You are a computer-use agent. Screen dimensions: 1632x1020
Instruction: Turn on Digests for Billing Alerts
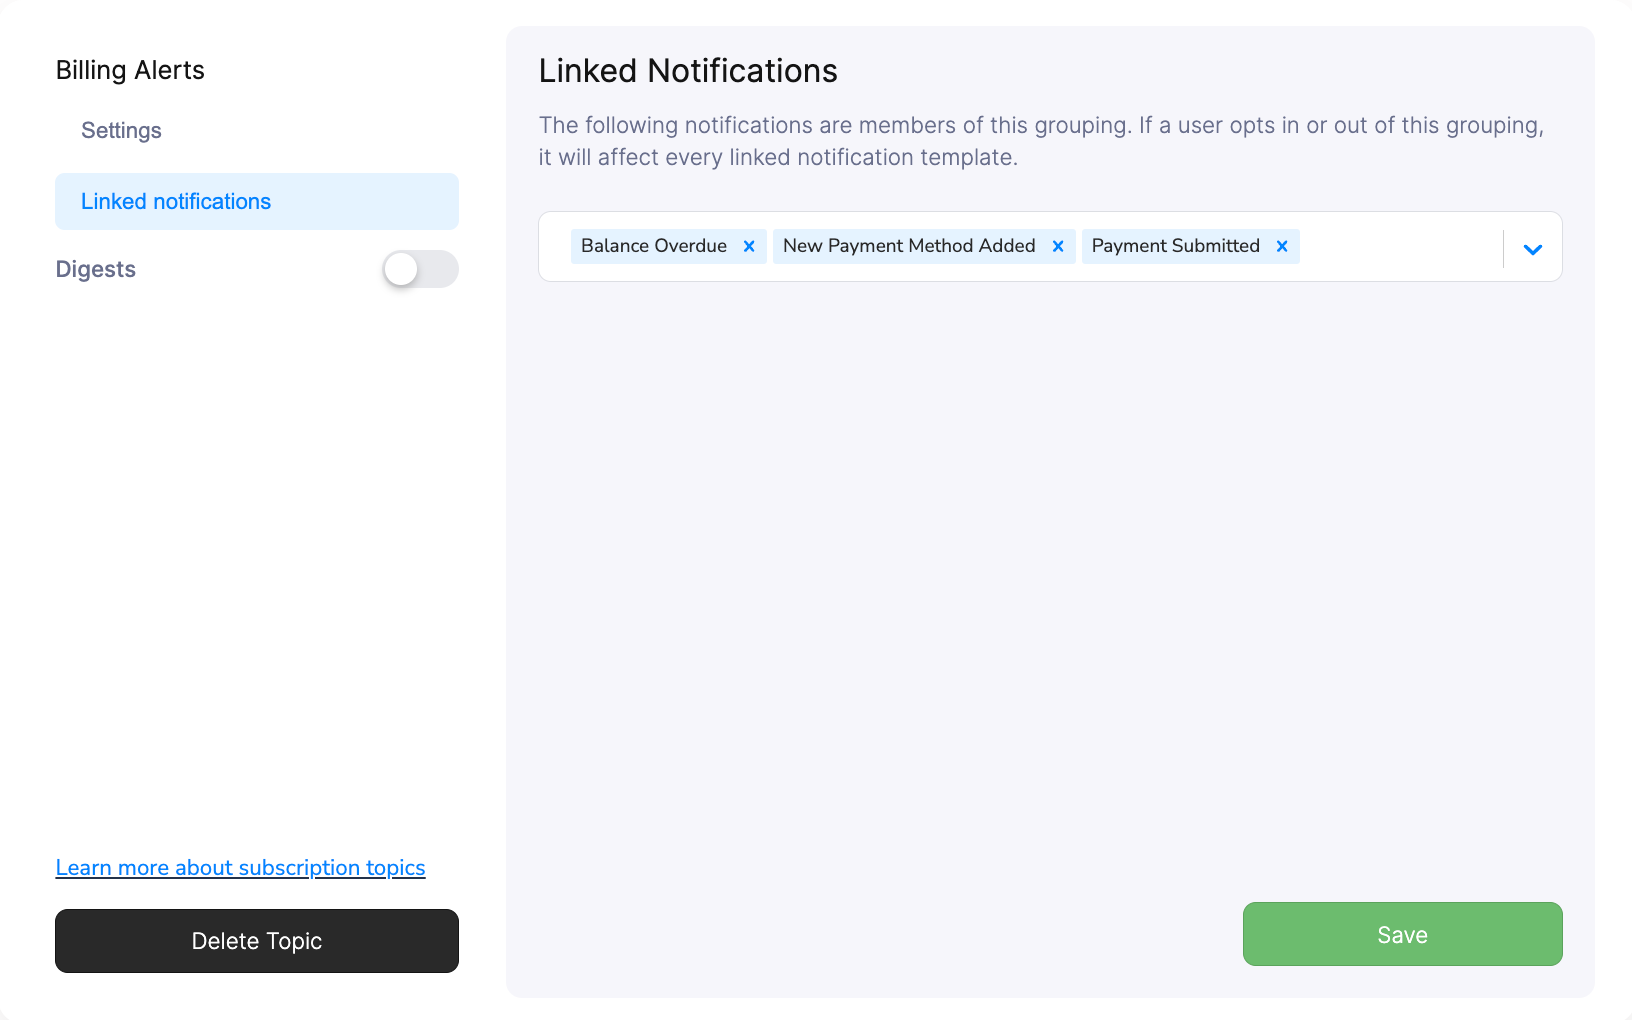pos(421,269)
